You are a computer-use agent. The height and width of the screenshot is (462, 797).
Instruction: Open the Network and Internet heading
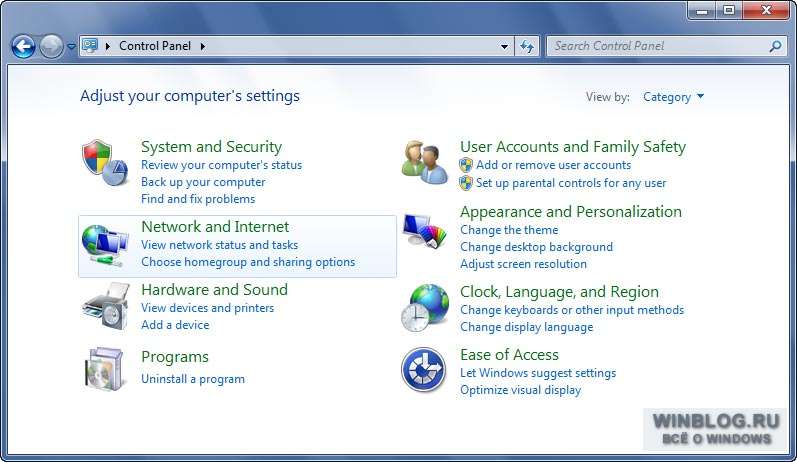215,227
